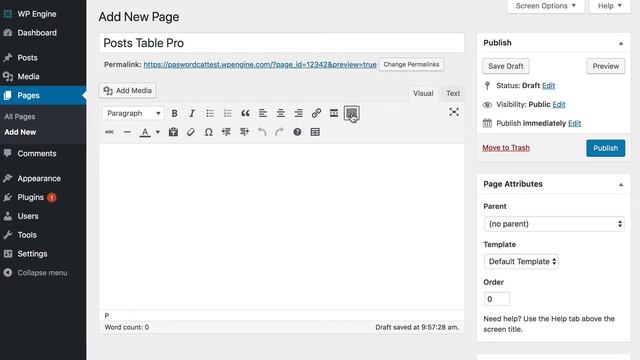Collapse the Page Attributes box
This screenshot has width=640, height=360.
621,184
